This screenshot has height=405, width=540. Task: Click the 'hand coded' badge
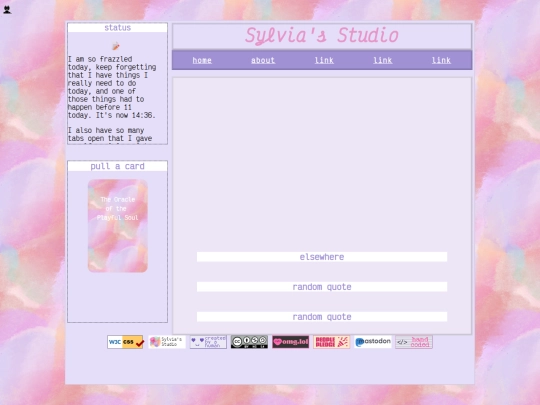coord(414,342)
